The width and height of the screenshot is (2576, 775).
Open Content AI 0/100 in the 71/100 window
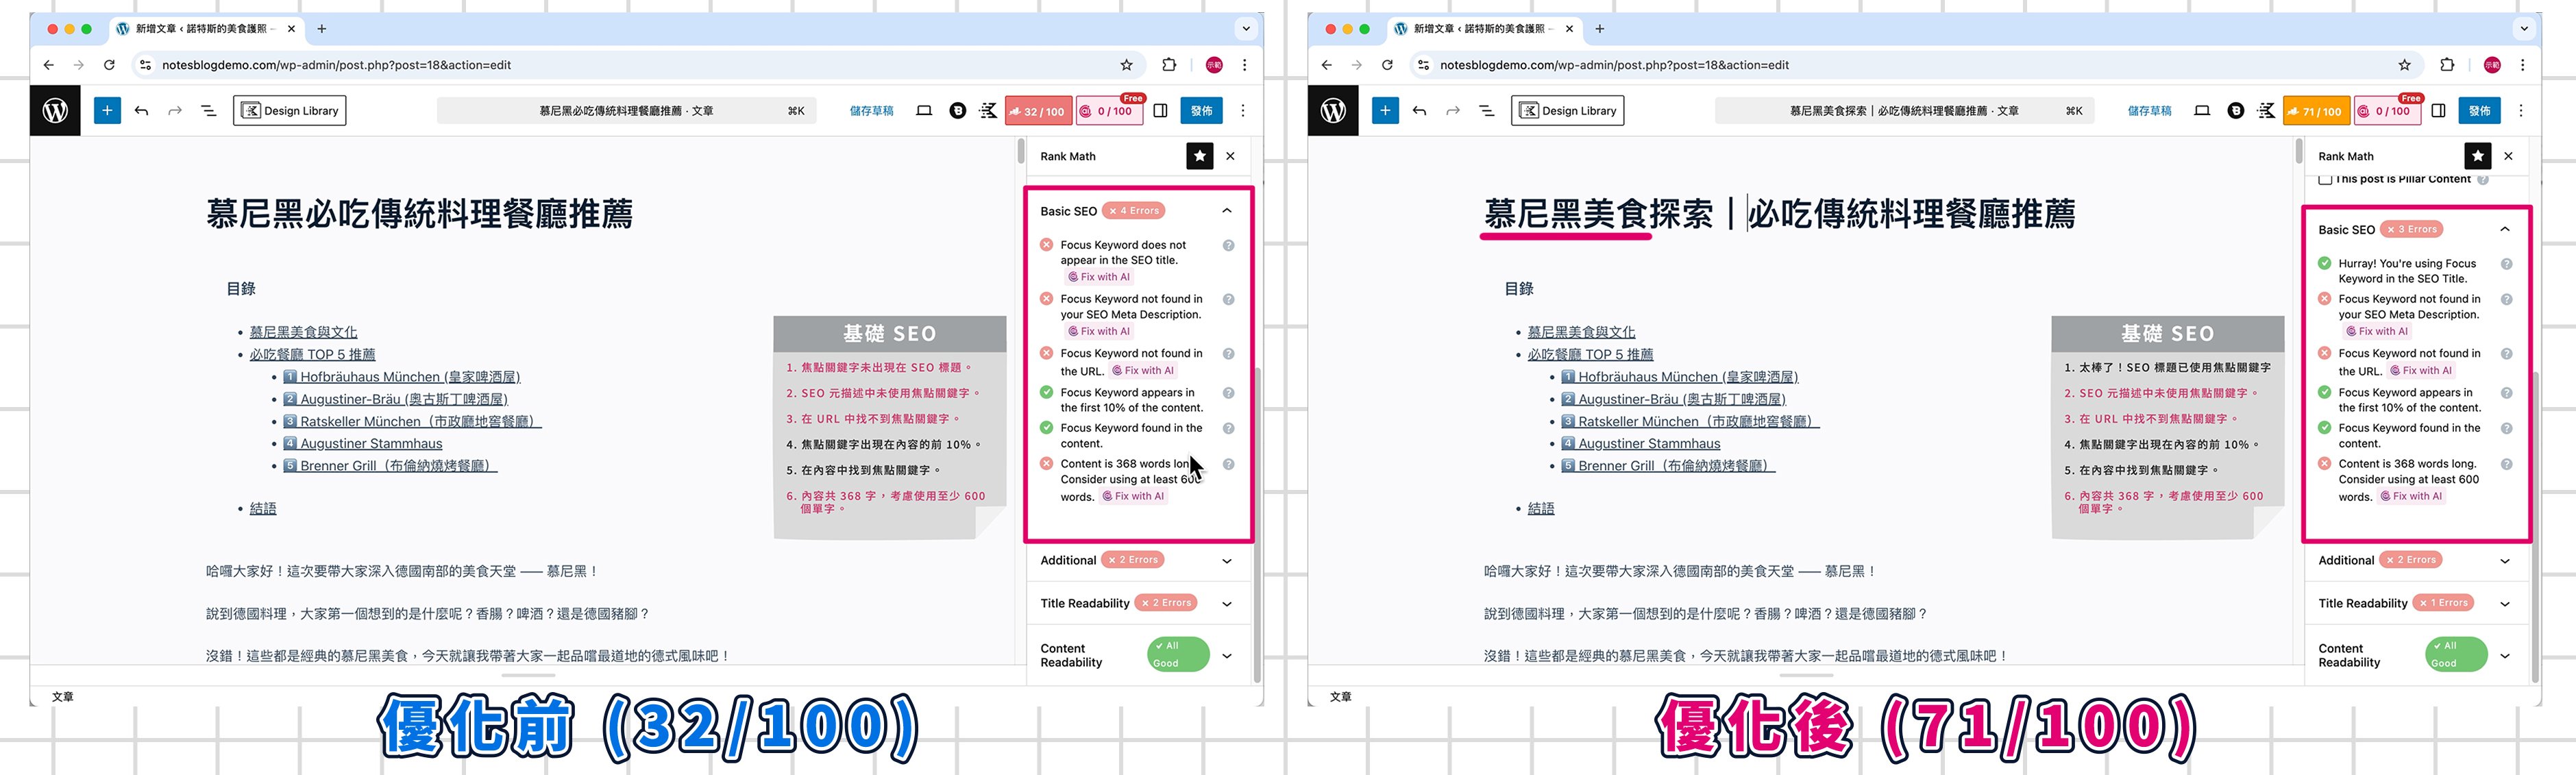click(2389, 111)
